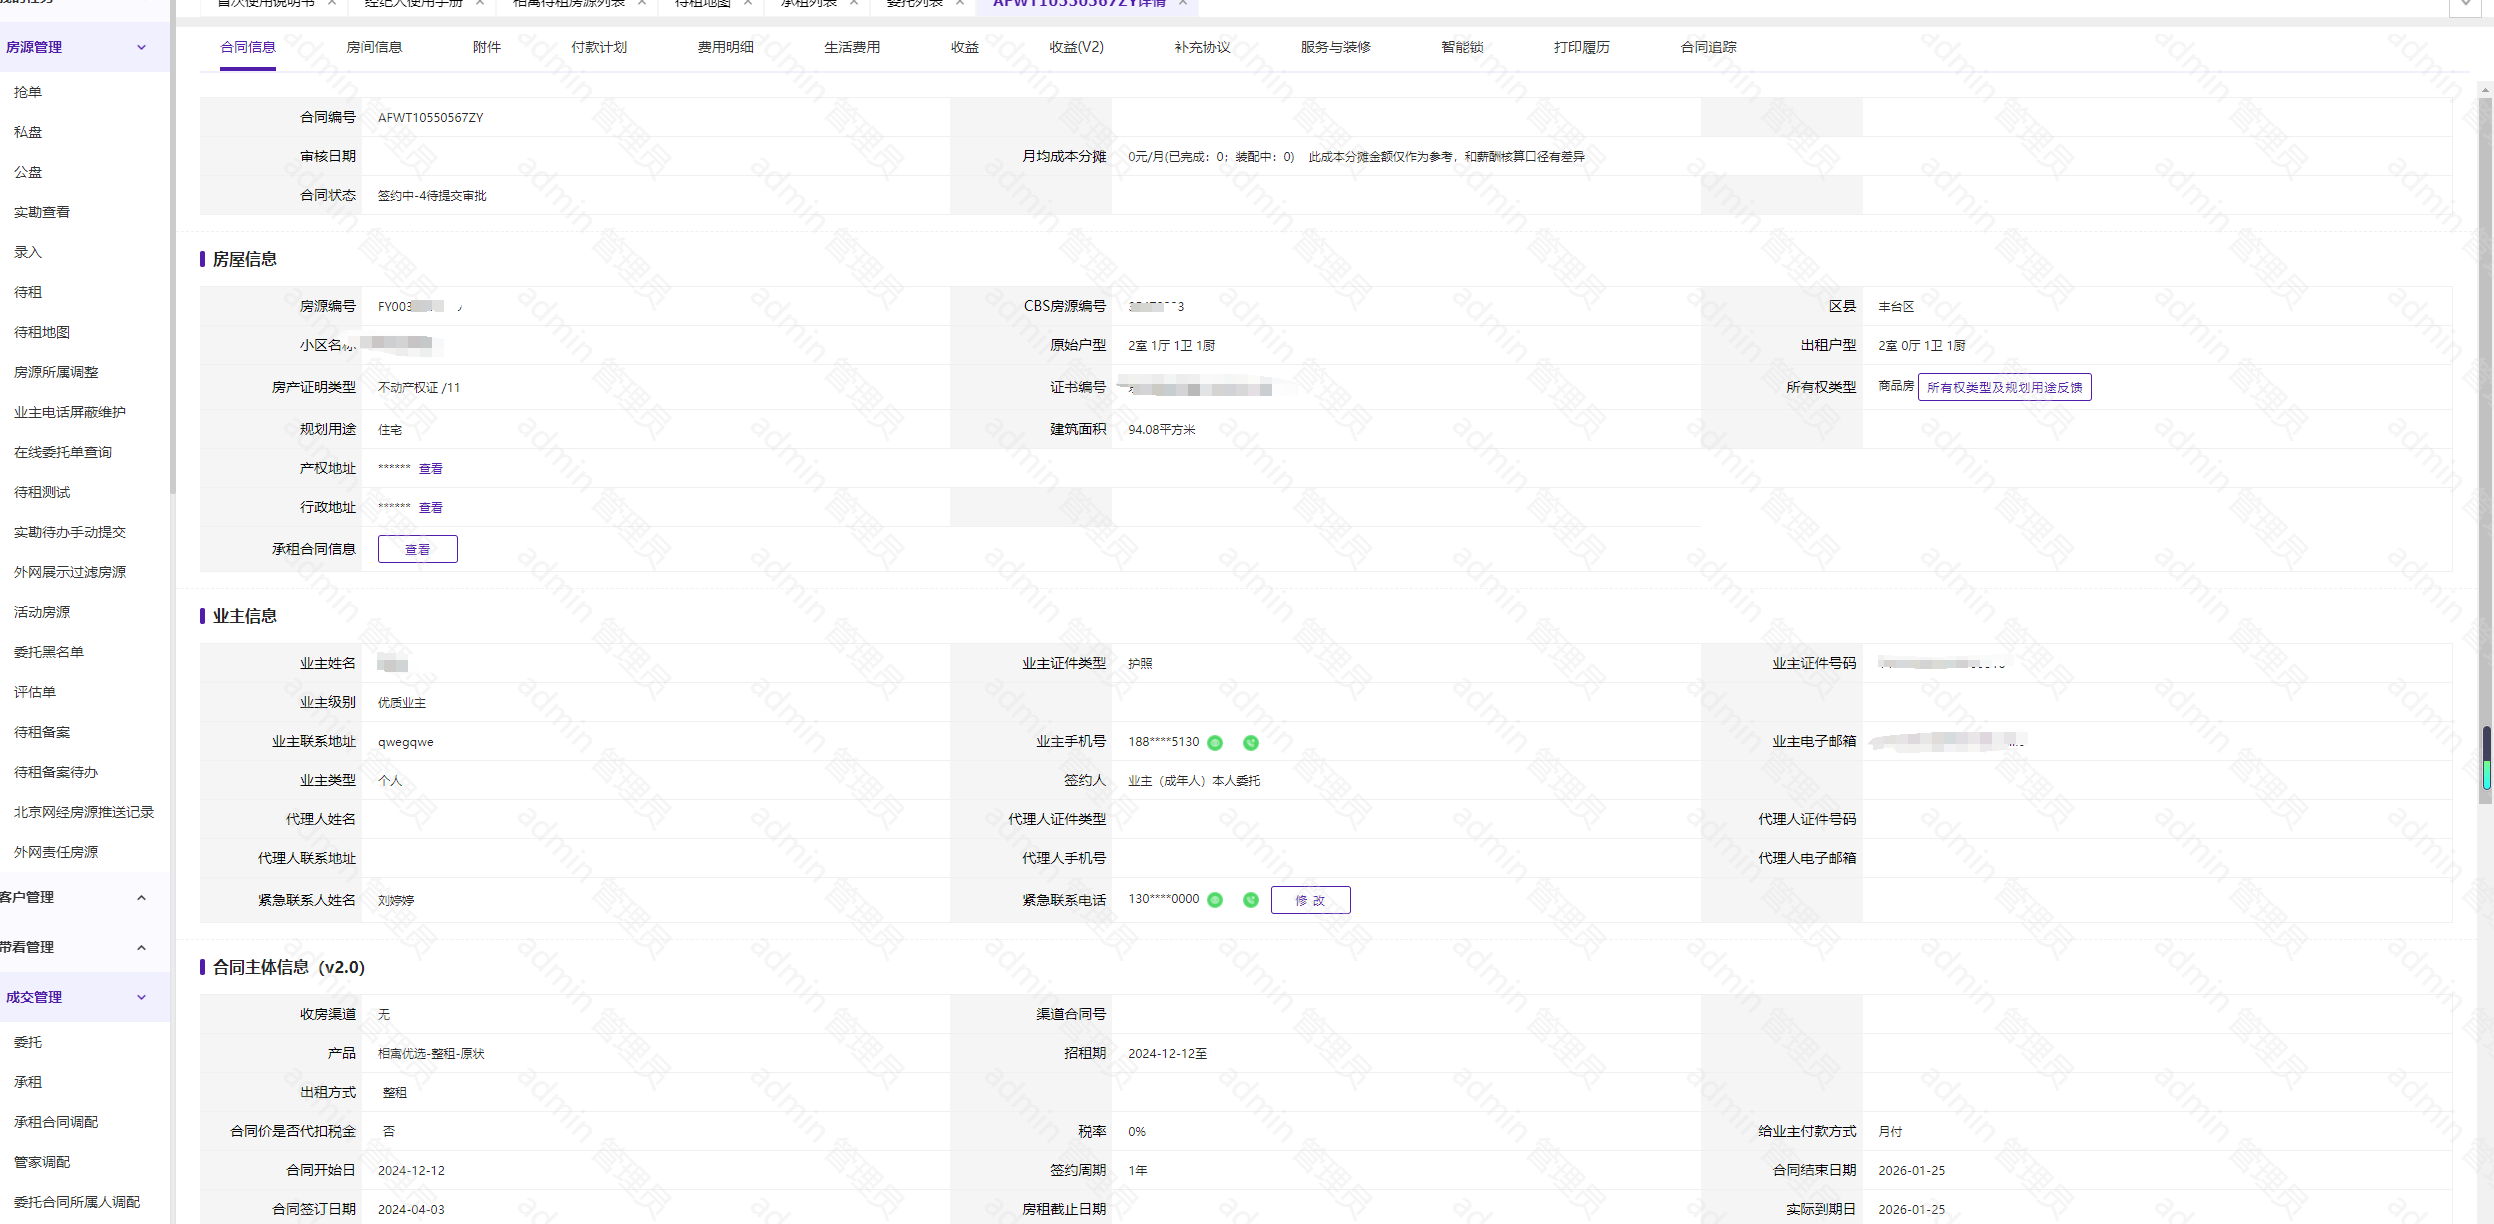The height and width of the screenshot is (1224, 2494).
Task: Open the 付款计划 tab
Action: point(599,47)
